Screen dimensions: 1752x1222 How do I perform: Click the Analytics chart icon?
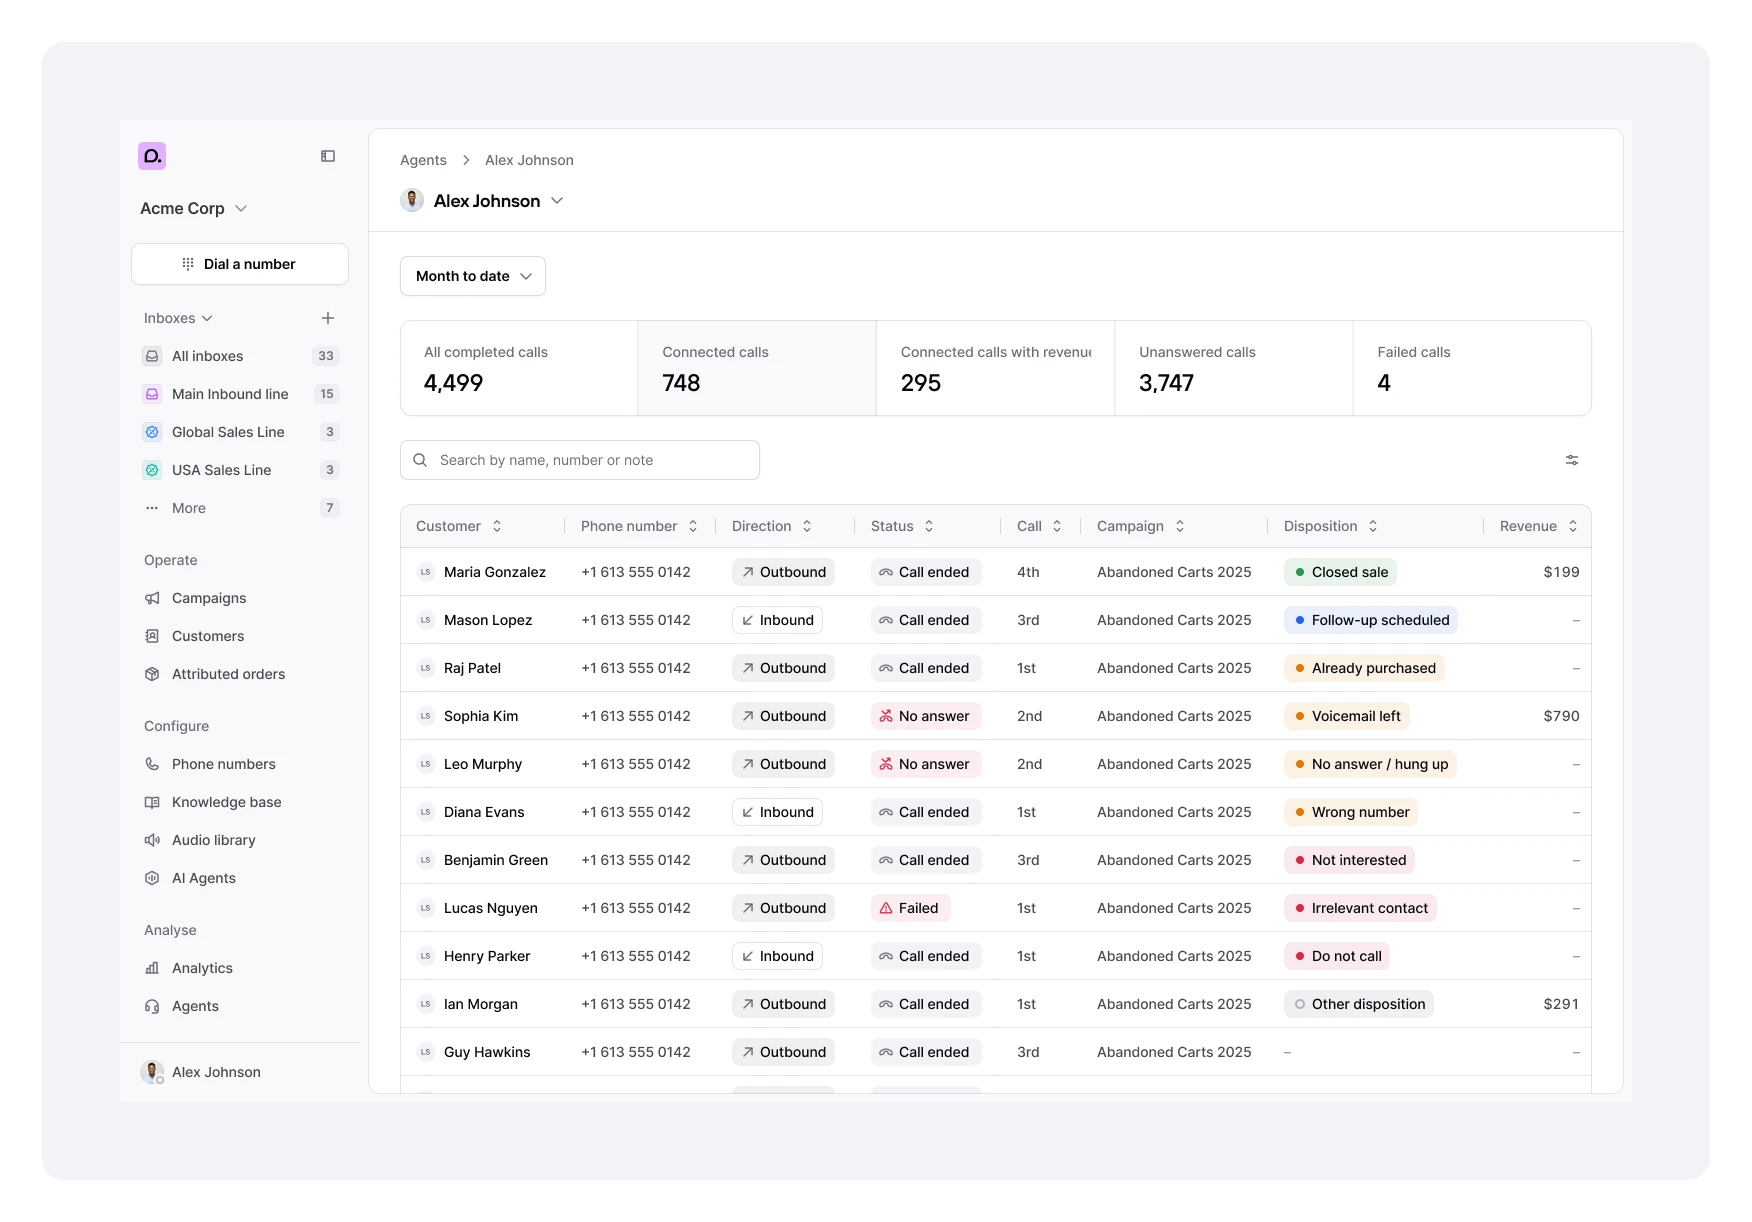click(x=152, y=968)
